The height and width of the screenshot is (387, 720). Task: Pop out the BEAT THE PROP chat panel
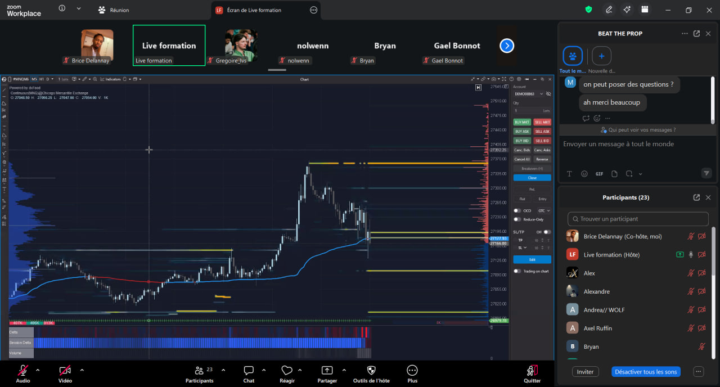(697, 34)
